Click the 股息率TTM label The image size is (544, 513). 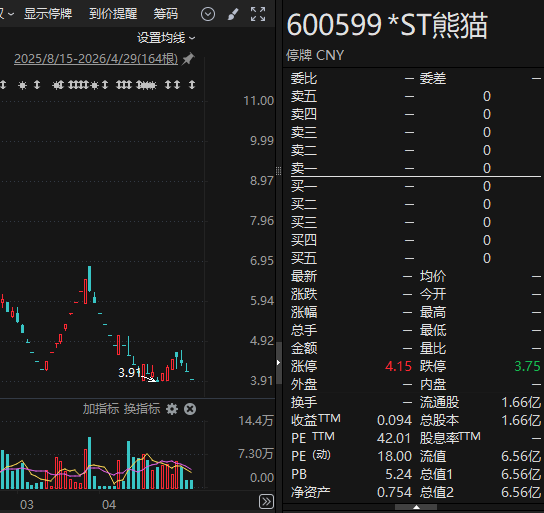pos(450,438)
